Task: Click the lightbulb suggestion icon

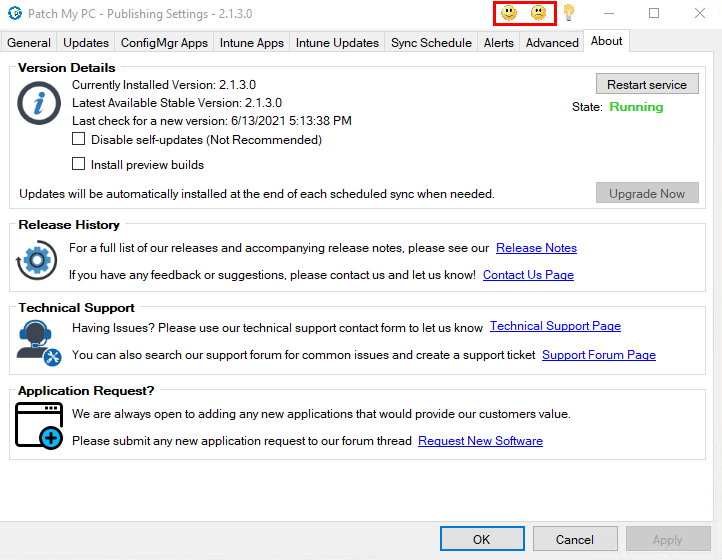Action: pyautogui.click(x=569, y=13)
